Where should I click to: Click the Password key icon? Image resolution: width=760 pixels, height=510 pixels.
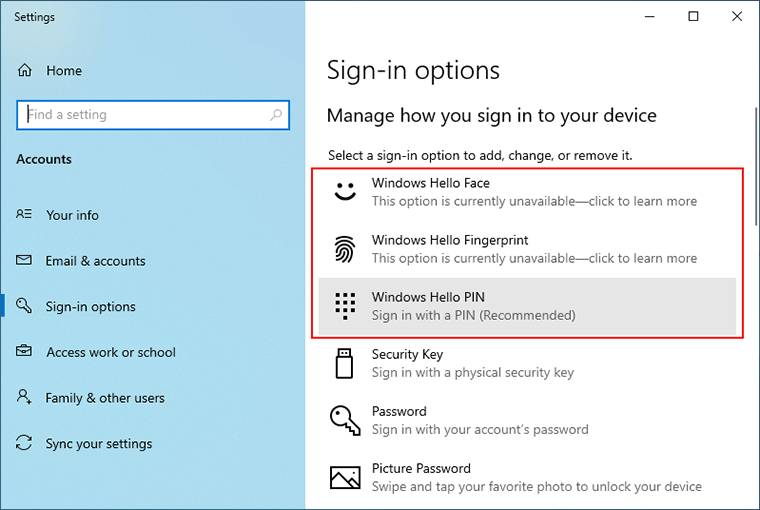(x=345, y=420)
